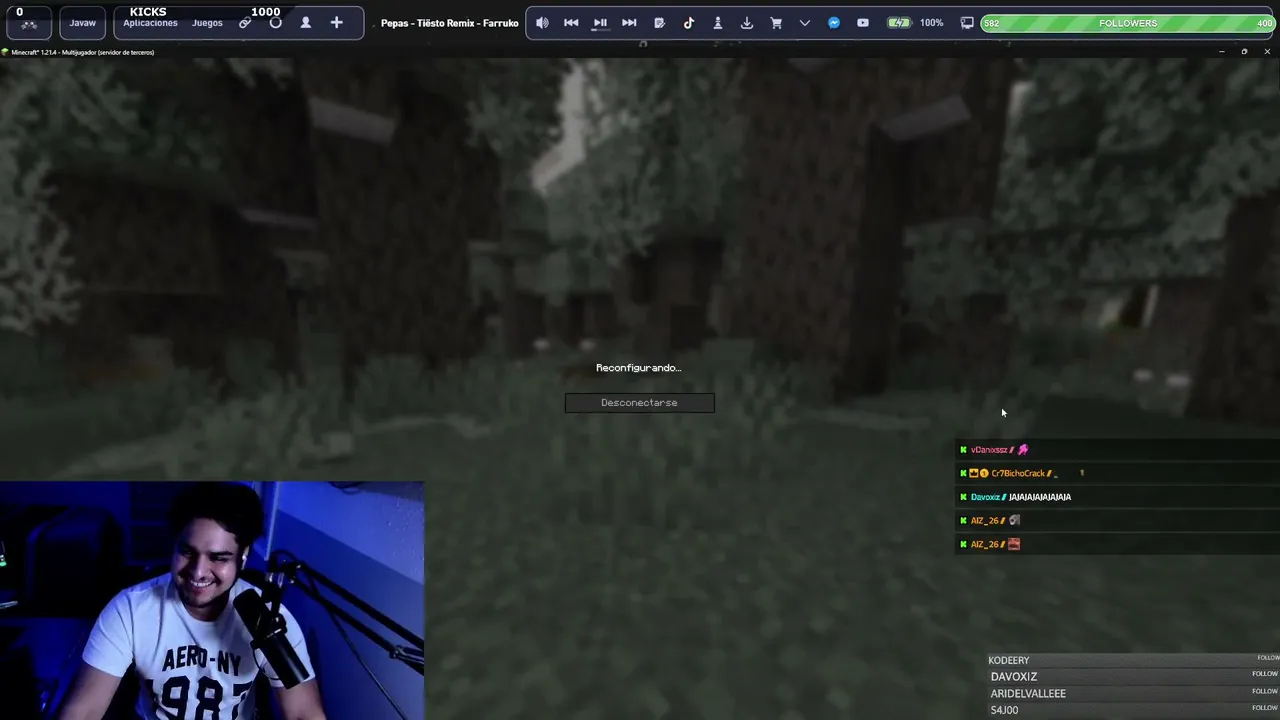The height and width of the screenshot is (720, 1280).
Task: Close the Minecraft window
Action: (1267, 51)
